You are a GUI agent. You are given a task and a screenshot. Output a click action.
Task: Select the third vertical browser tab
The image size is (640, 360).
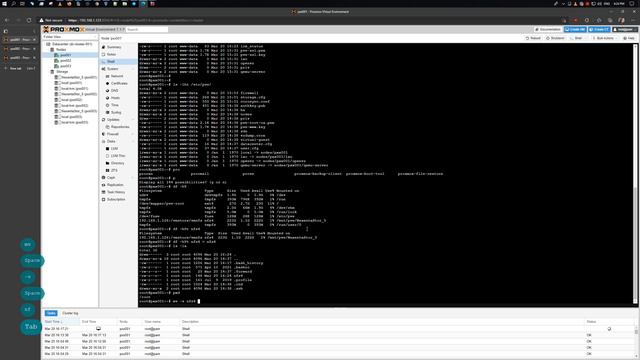pos(19,58)
